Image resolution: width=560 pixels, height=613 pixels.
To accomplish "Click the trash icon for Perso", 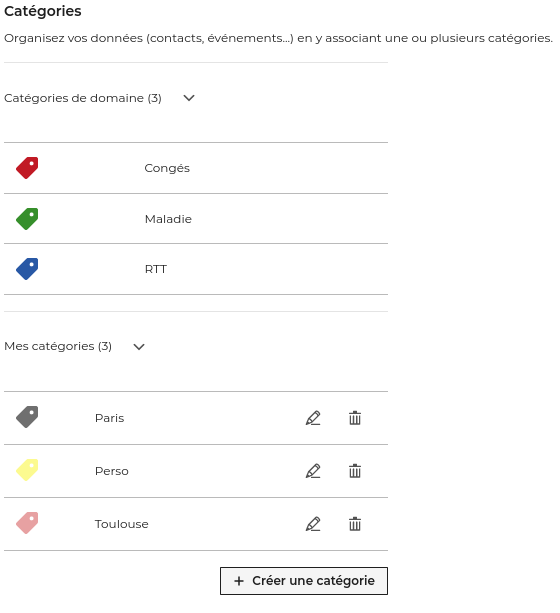I will (355, 471).
